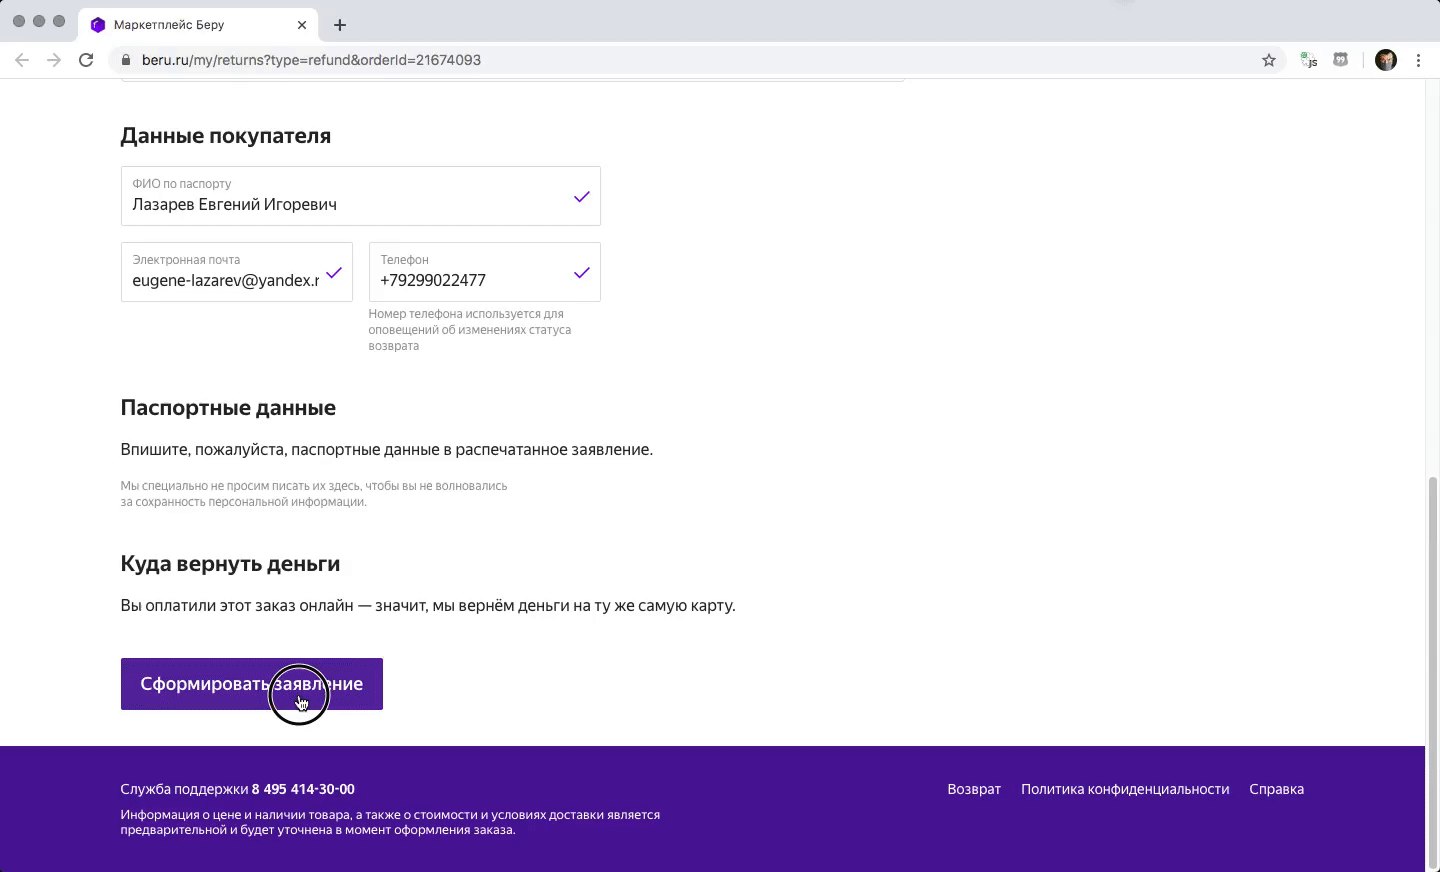Click the passport data instruction sentence
This screenshot has width=1440, height=872.
click(387, 450)
